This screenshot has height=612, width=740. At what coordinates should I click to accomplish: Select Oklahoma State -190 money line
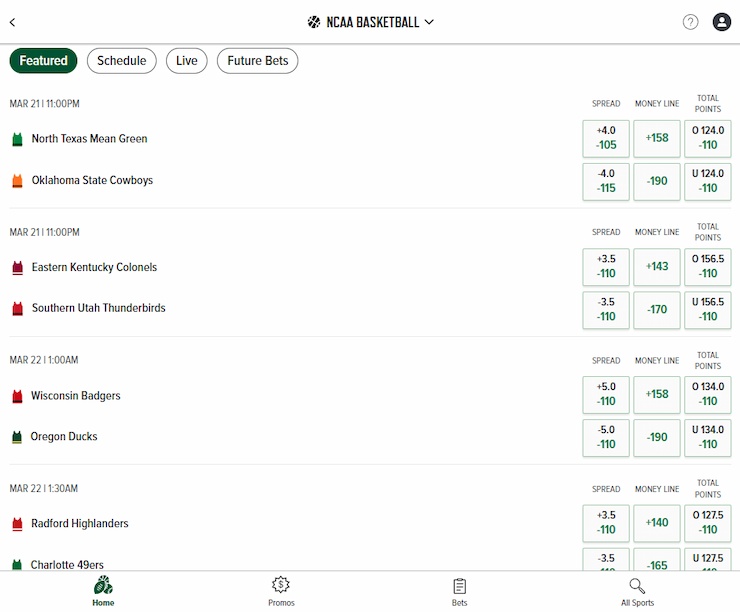pos(657,182)
